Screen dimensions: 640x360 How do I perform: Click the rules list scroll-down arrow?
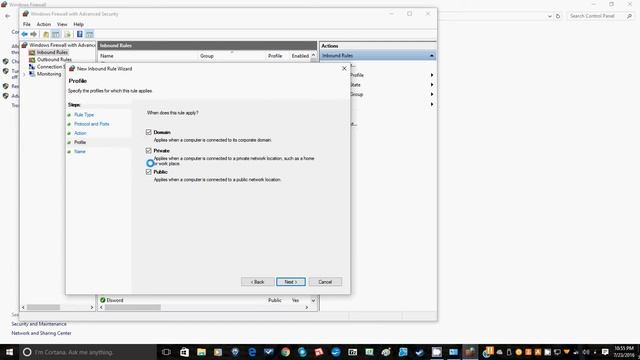click(313, 300)
